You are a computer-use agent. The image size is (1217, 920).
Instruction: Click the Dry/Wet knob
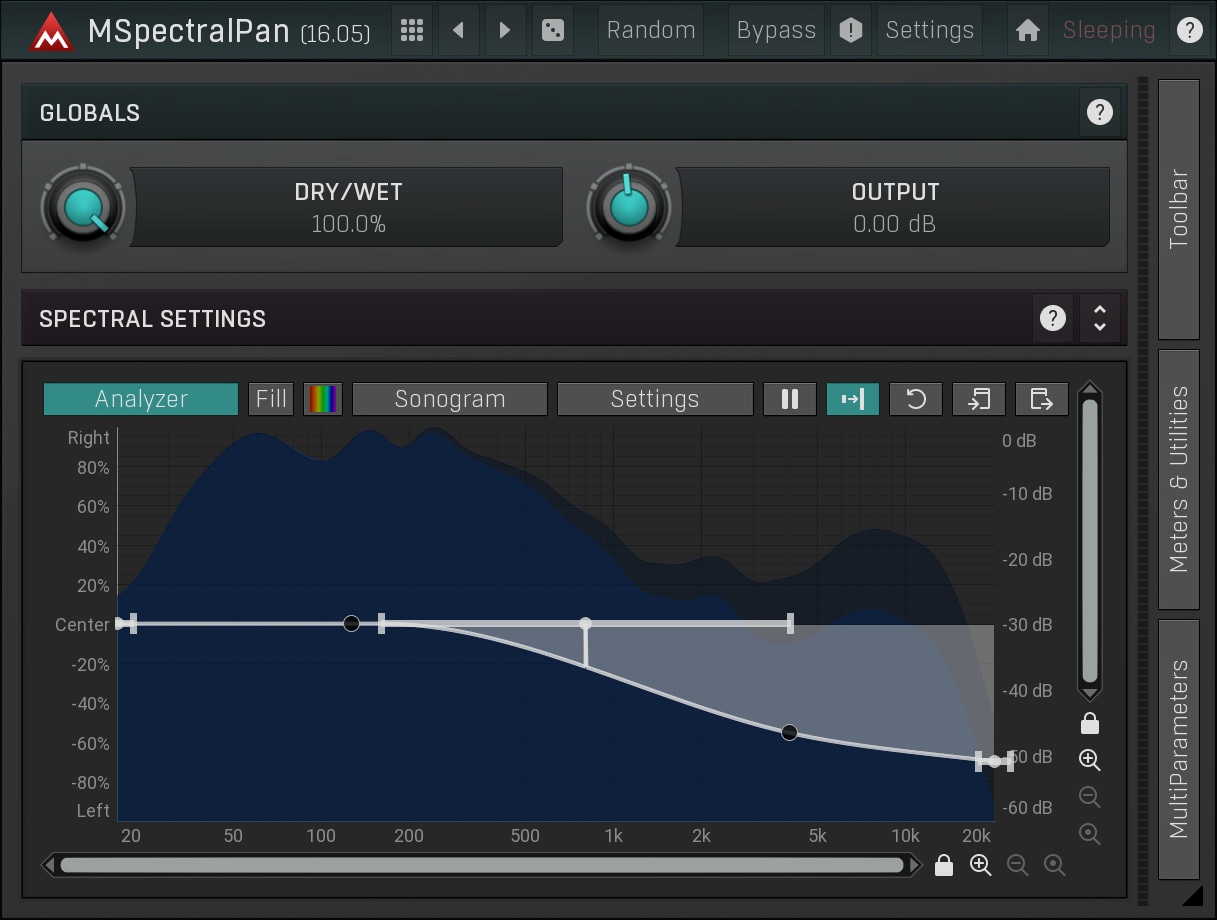(82, 207)
